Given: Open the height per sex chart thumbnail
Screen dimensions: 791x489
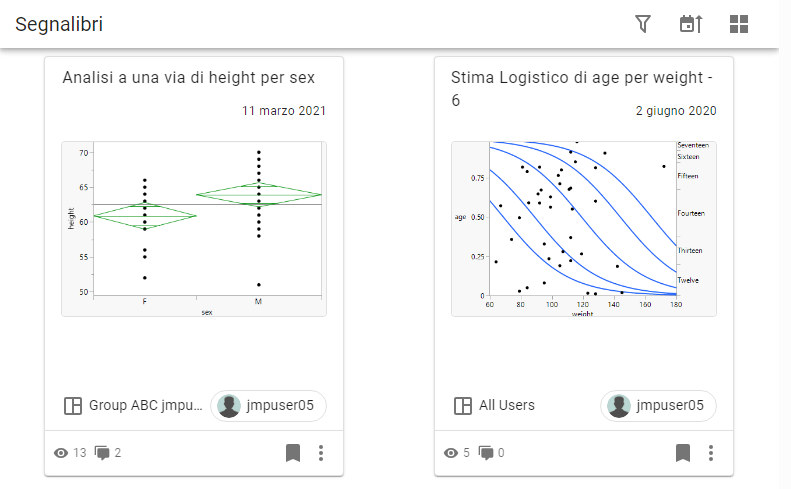Looking at the screenshot, I should click(x=194, y=229).
